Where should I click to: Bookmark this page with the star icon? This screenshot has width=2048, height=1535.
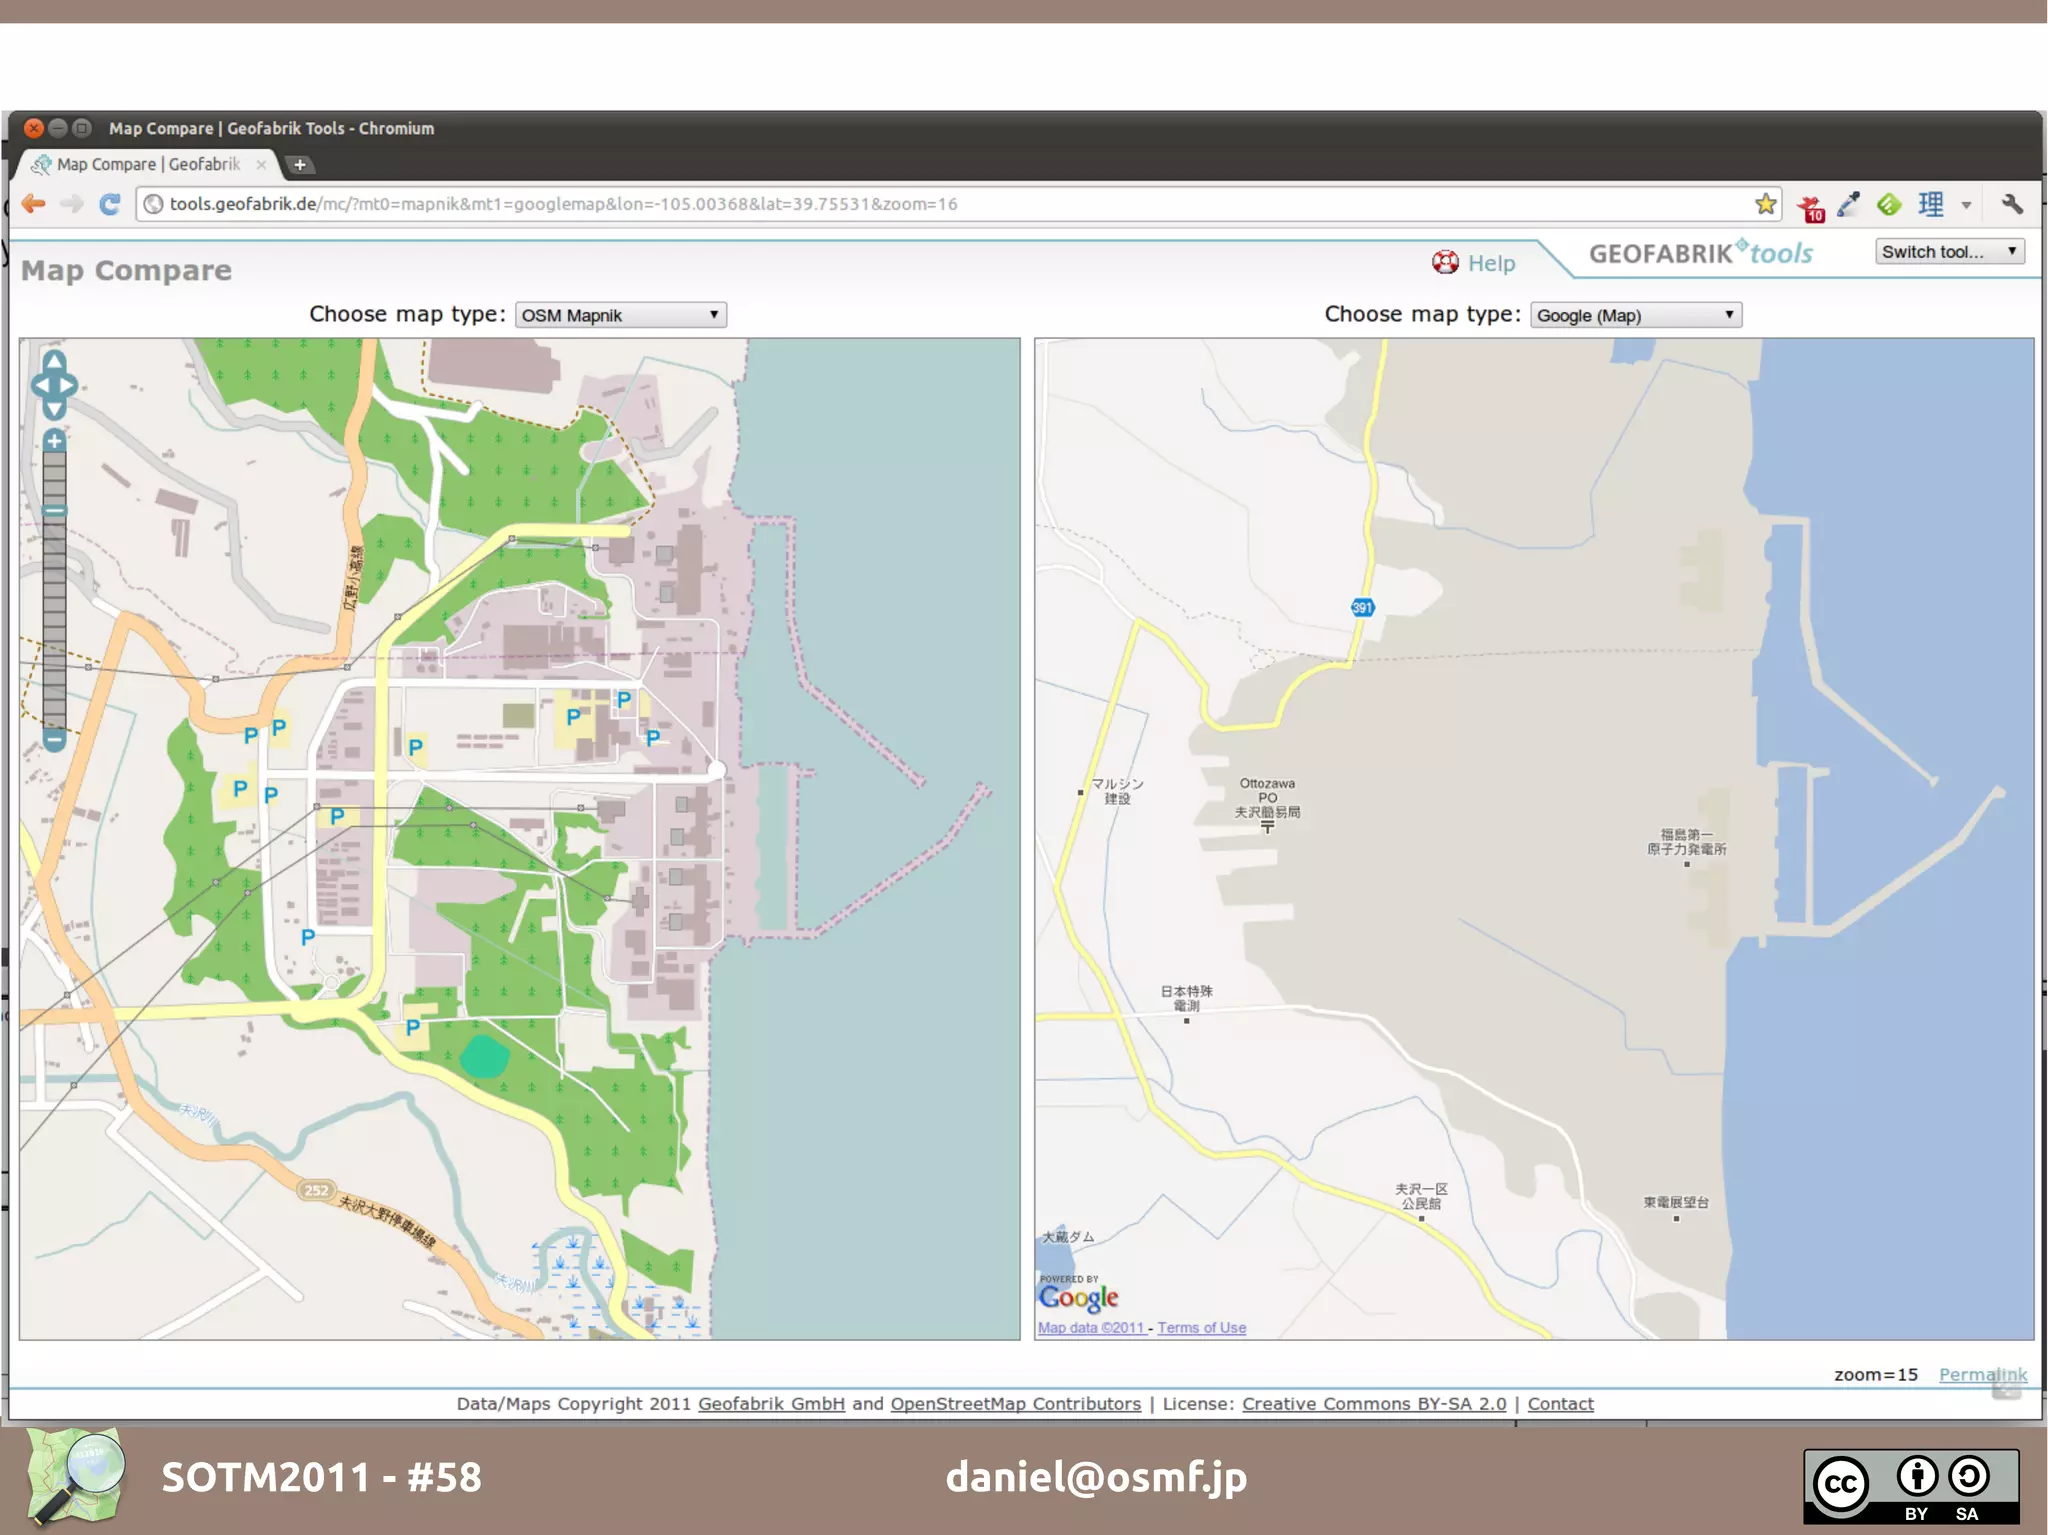tap(1766, 204)
